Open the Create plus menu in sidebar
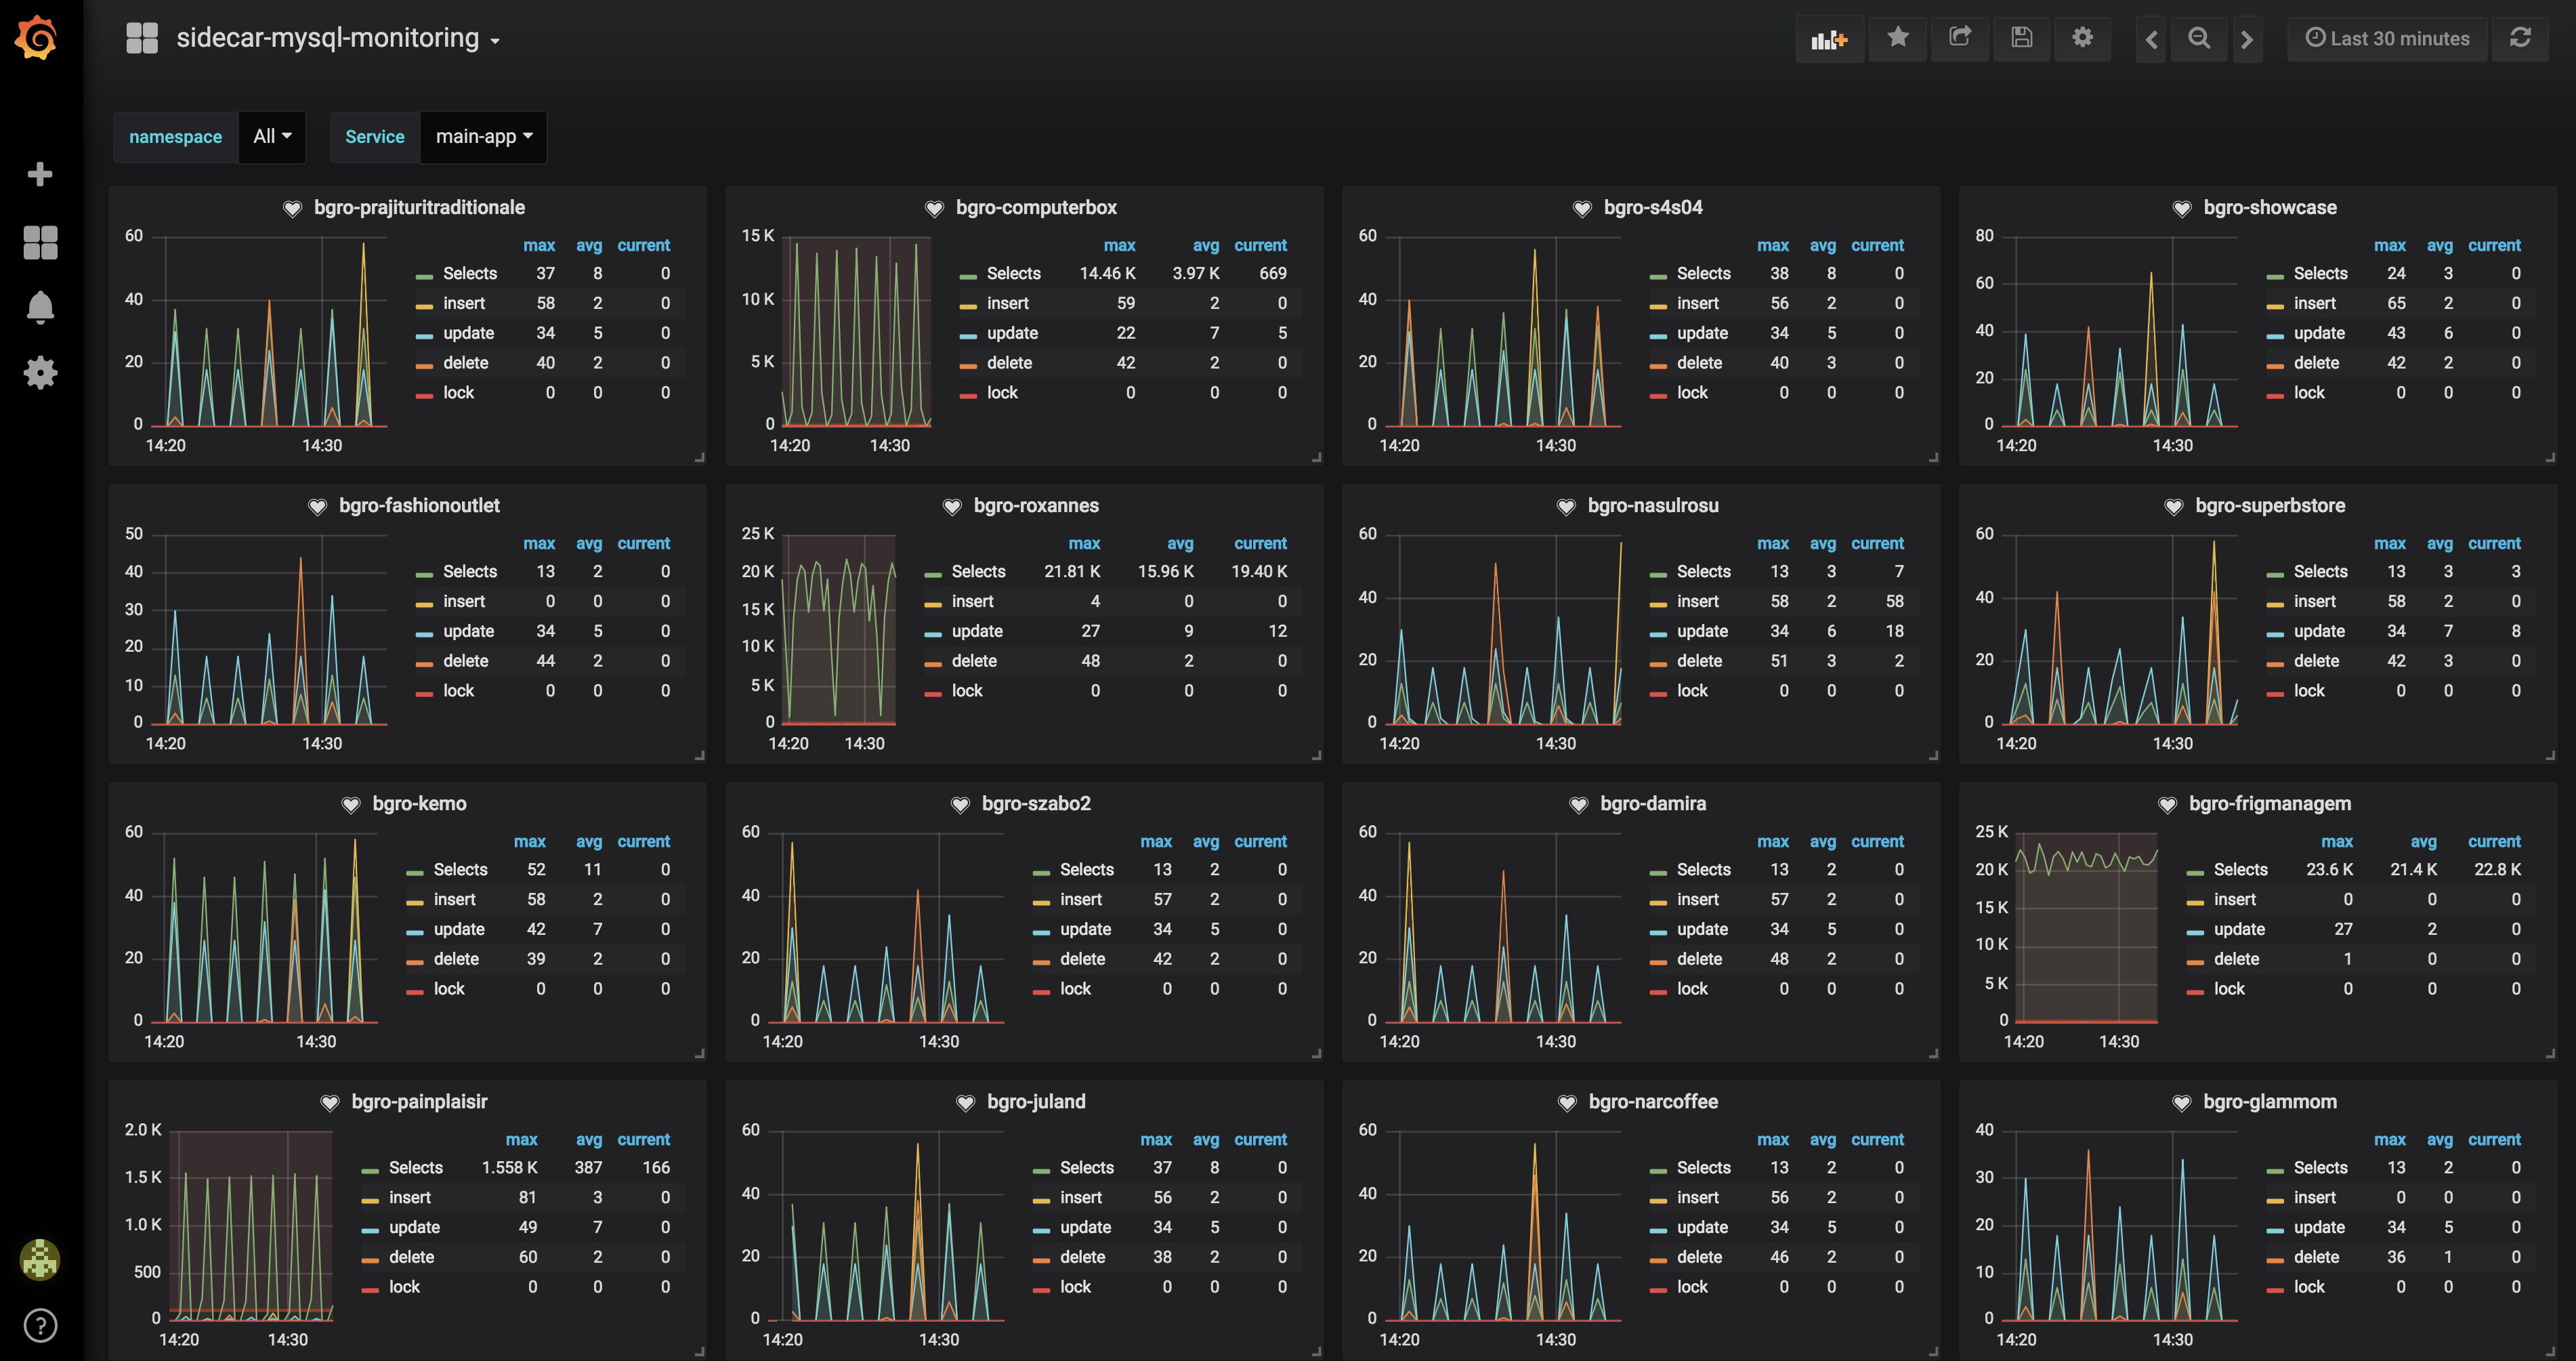 coord(40,174)
